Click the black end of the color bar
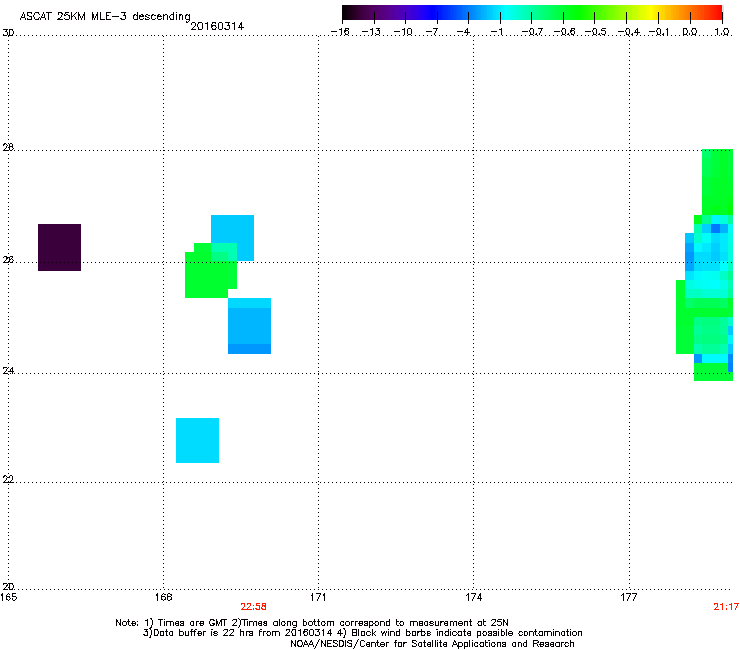The image size is (740, 650). coord(348,13)
